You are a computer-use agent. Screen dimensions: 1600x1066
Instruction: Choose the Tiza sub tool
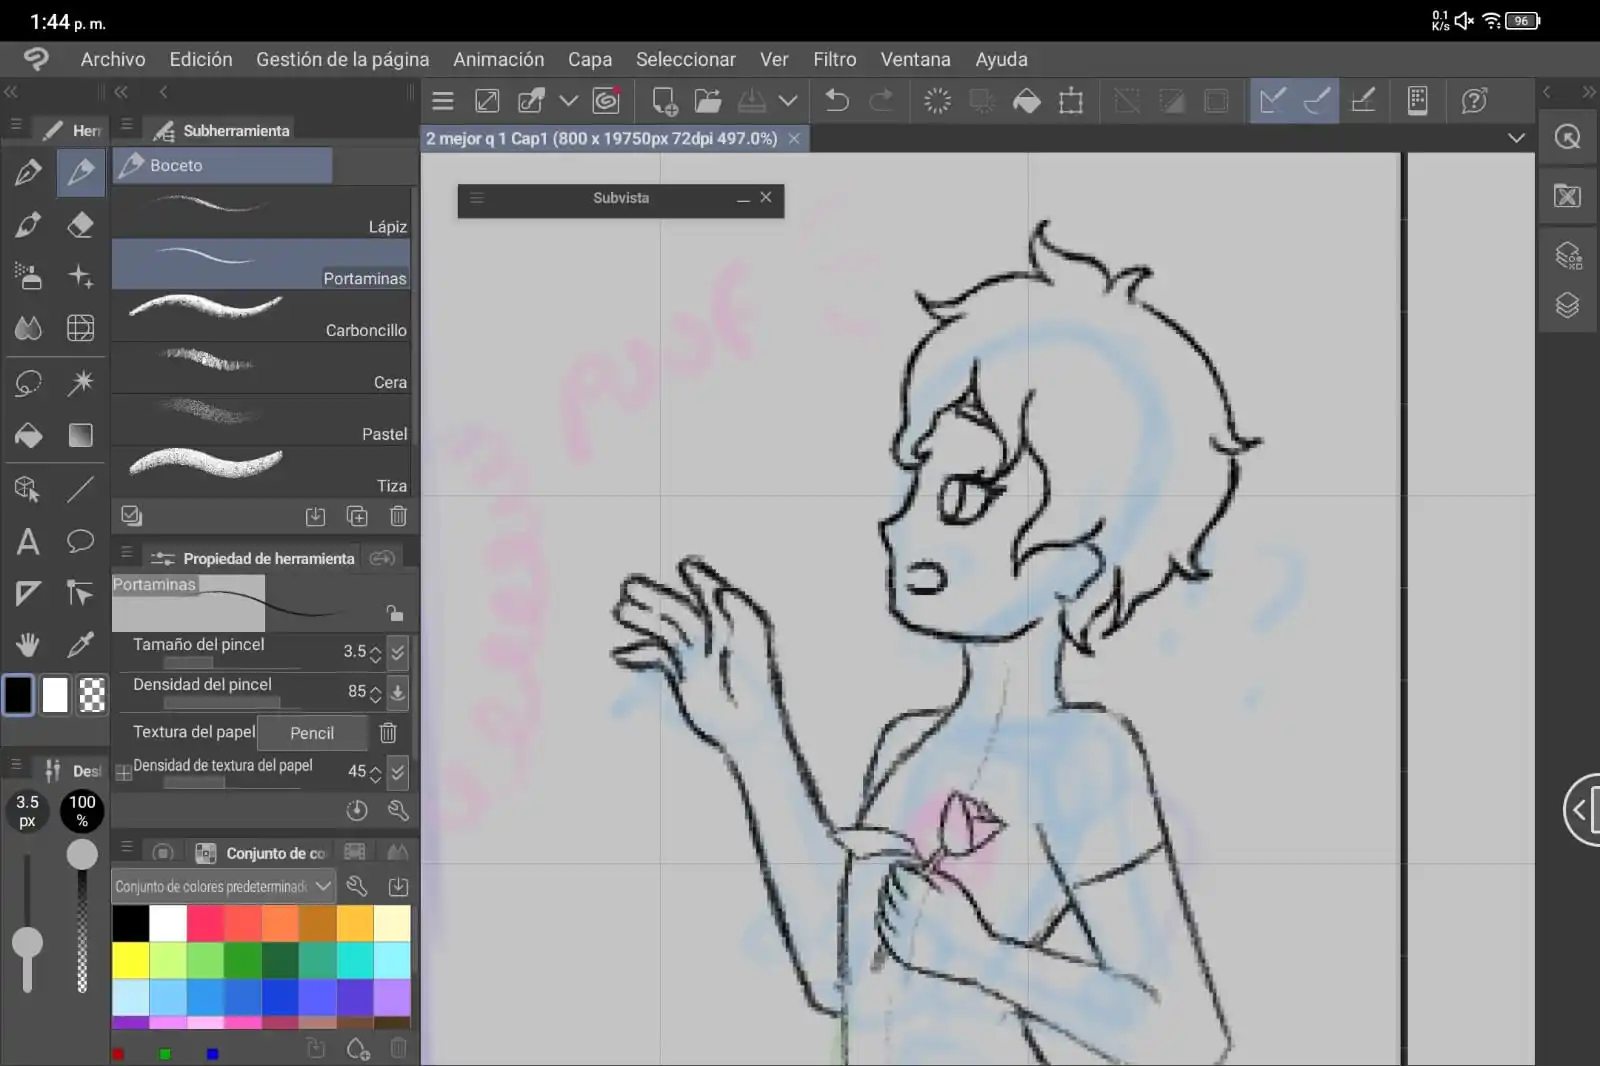(261, 471)
